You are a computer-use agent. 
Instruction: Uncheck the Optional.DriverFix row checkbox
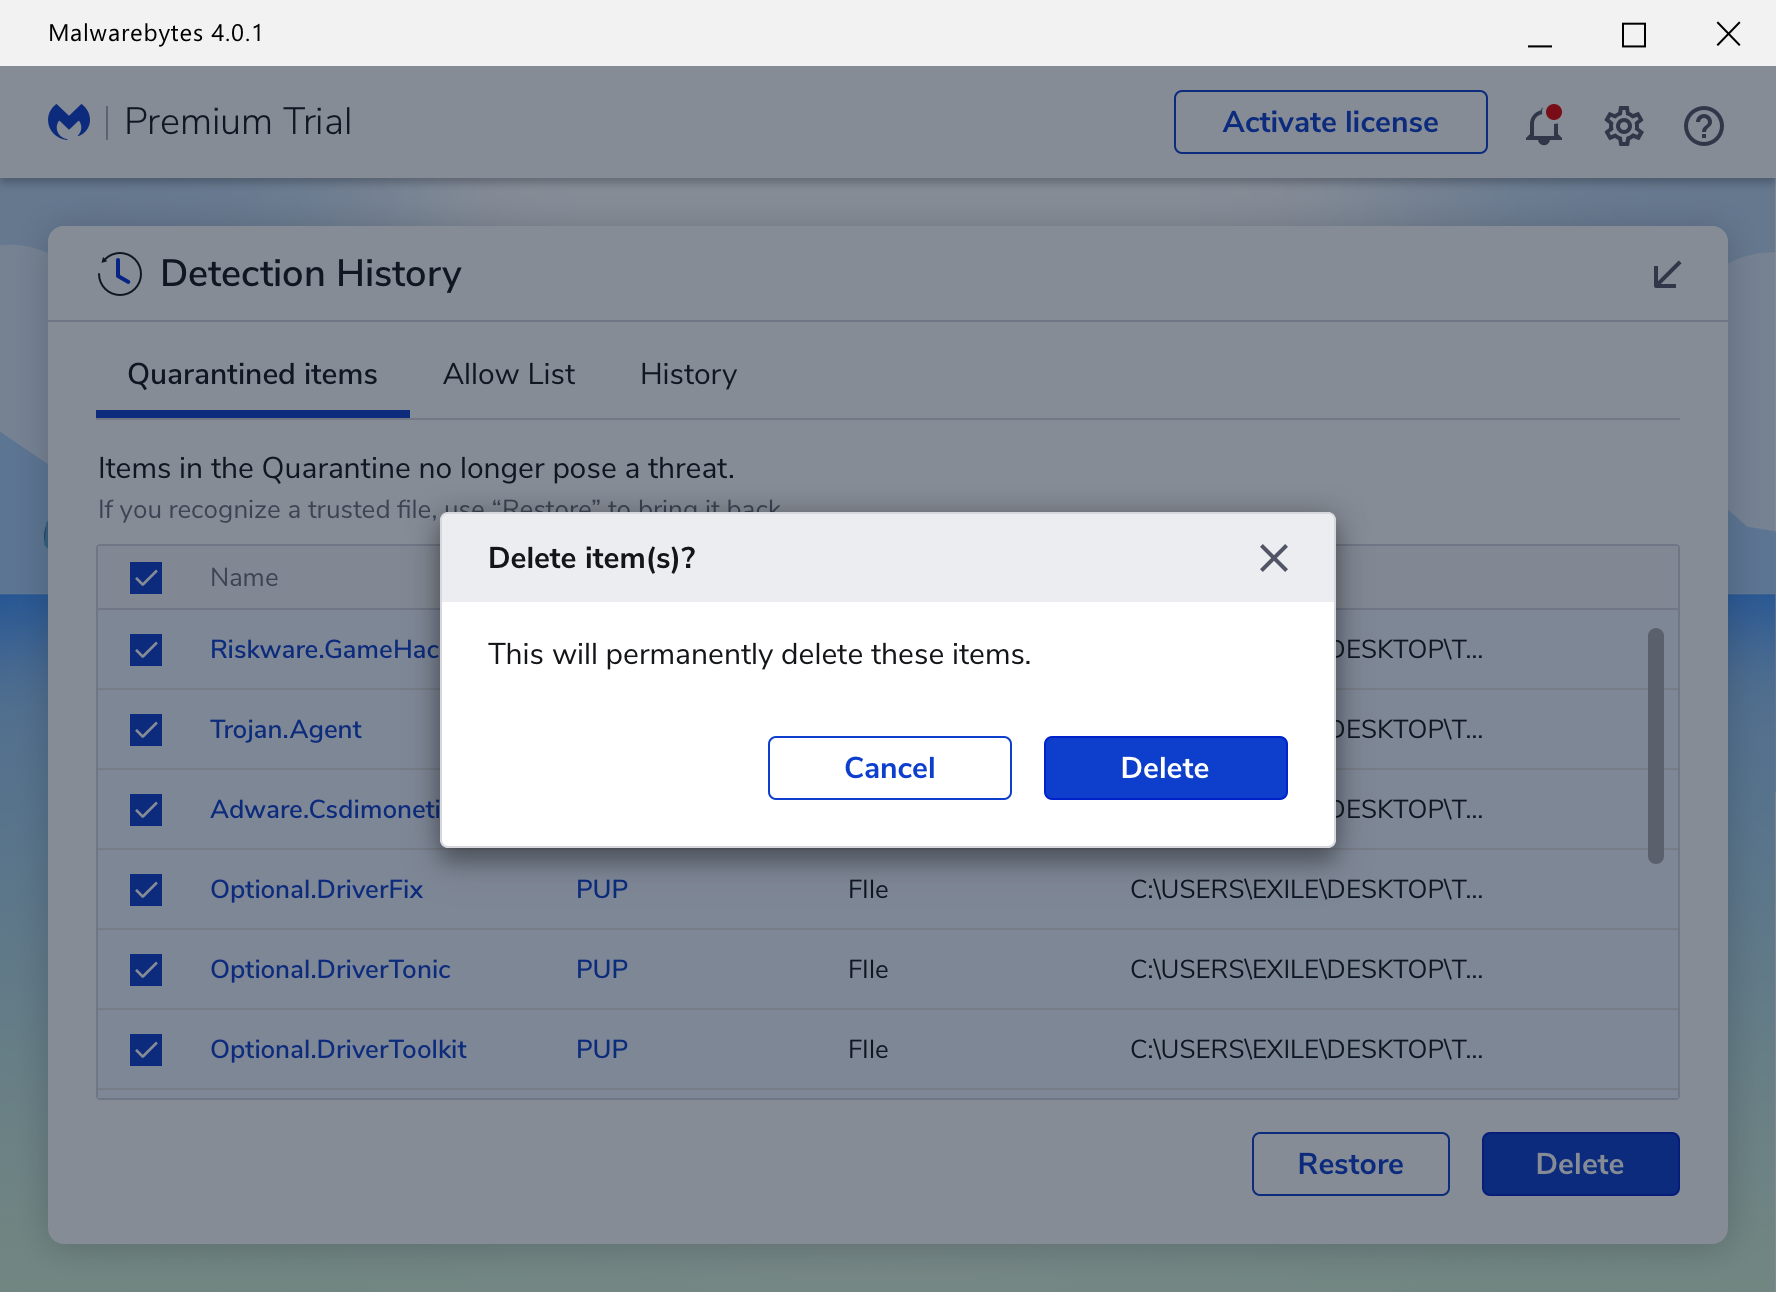[x=146, y=890]
